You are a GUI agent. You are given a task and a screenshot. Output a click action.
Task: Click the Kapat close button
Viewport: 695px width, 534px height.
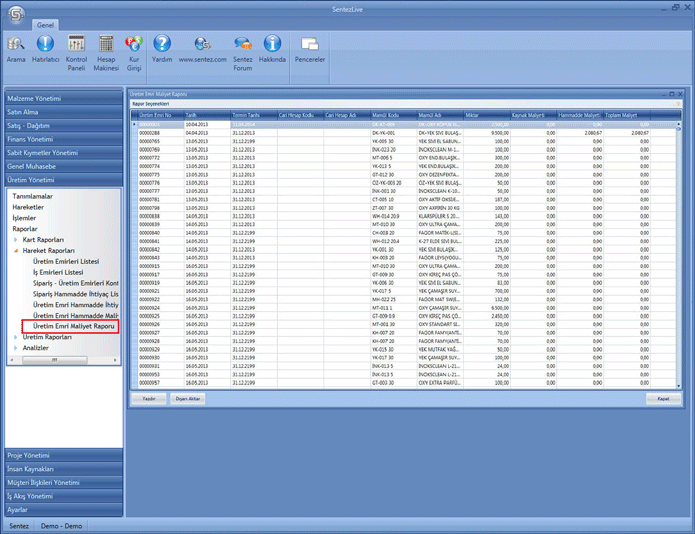coord(663,399)
